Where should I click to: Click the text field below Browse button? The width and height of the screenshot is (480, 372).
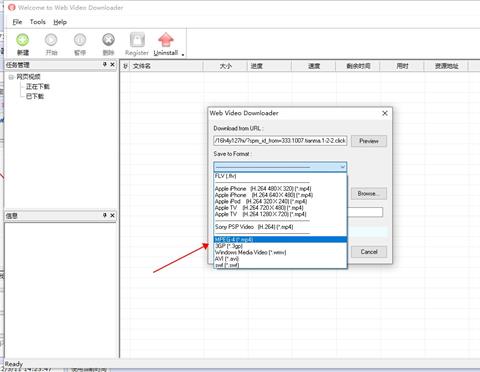click(365, 212)
